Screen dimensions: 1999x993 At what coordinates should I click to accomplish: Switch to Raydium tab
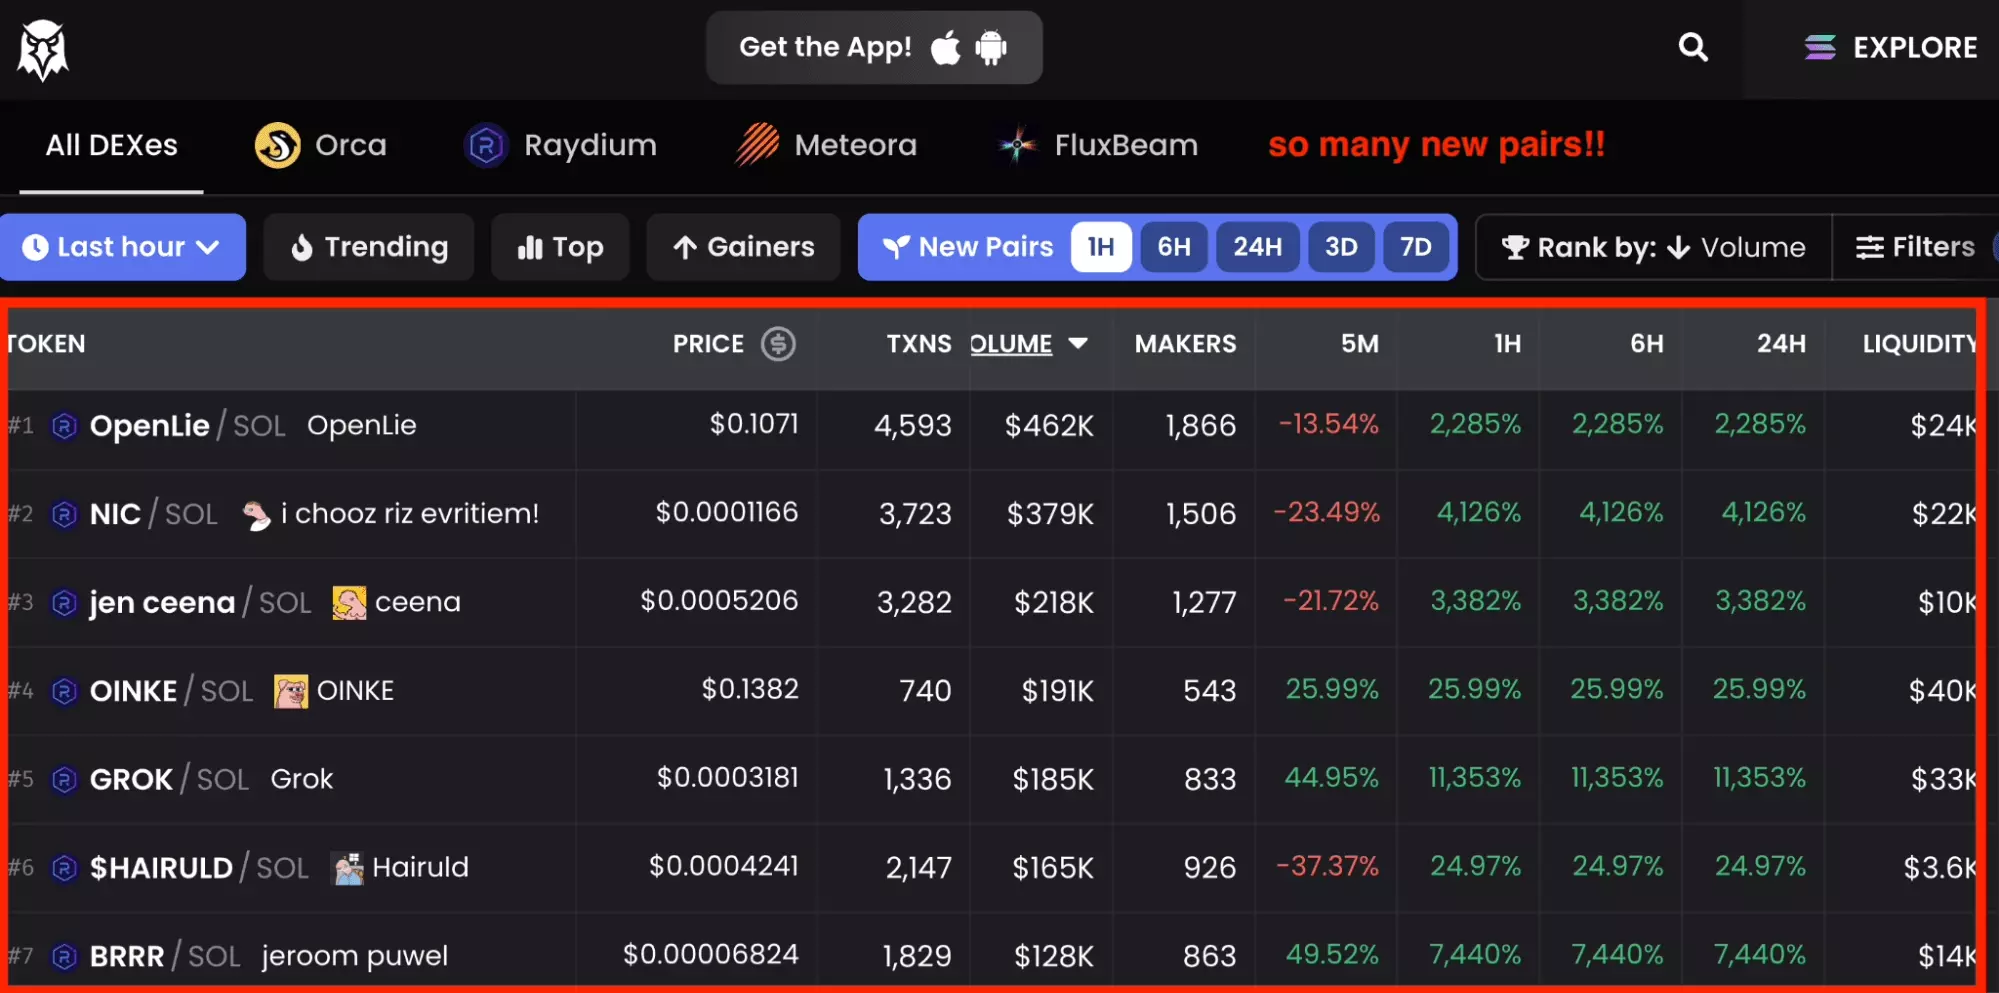561,146
